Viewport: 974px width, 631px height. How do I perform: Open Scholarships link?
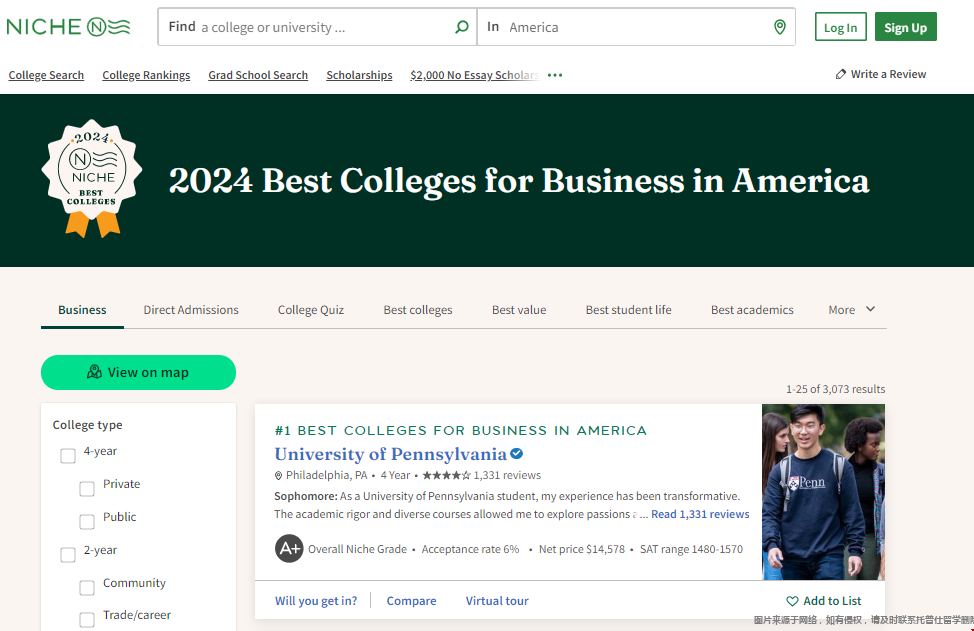(359, 75)
